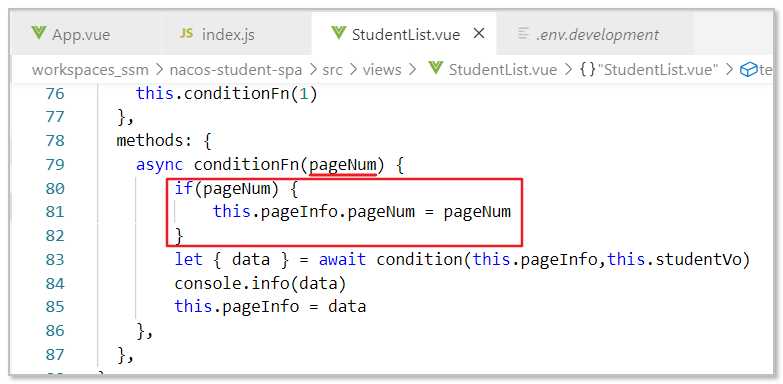Screen dimensions: 783x384
Task: Click the JS icon on index.js tab
Action: point(186,34)
